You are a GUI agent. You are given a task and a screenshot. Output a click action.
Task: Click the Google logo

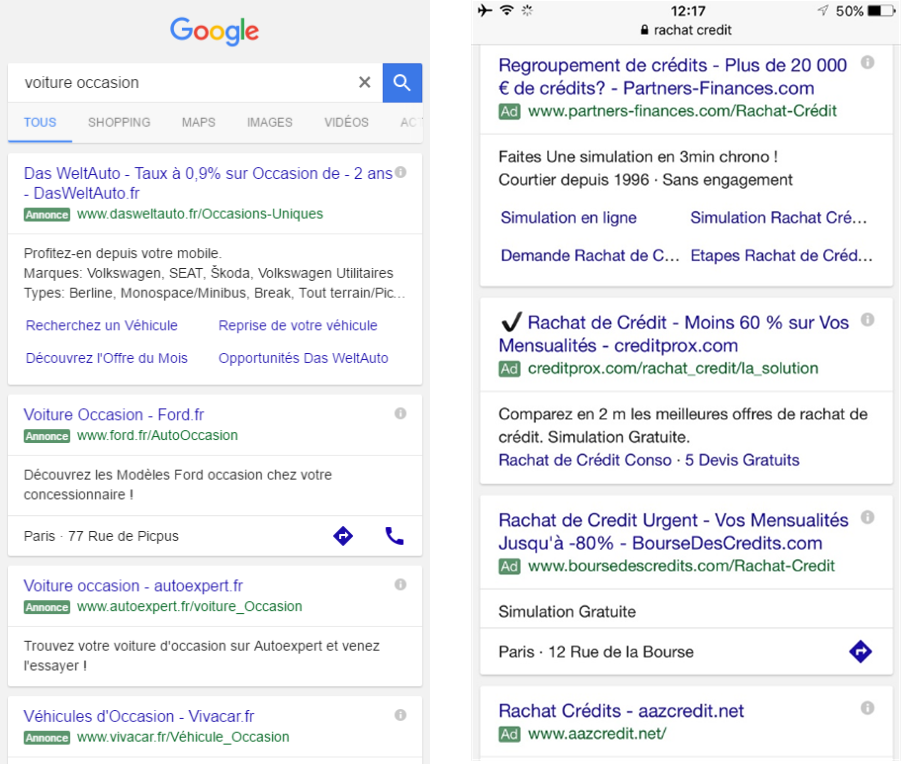click(x=214, y=31)
